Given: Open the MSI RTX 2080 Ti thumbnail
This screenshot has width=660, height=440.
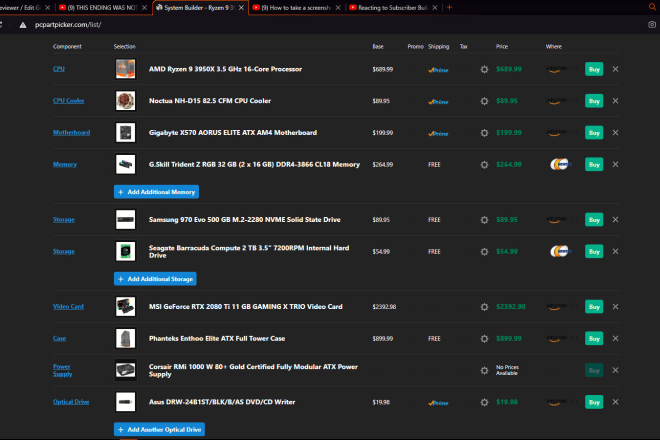Looking at the screenshot, I should pos(125,307).
